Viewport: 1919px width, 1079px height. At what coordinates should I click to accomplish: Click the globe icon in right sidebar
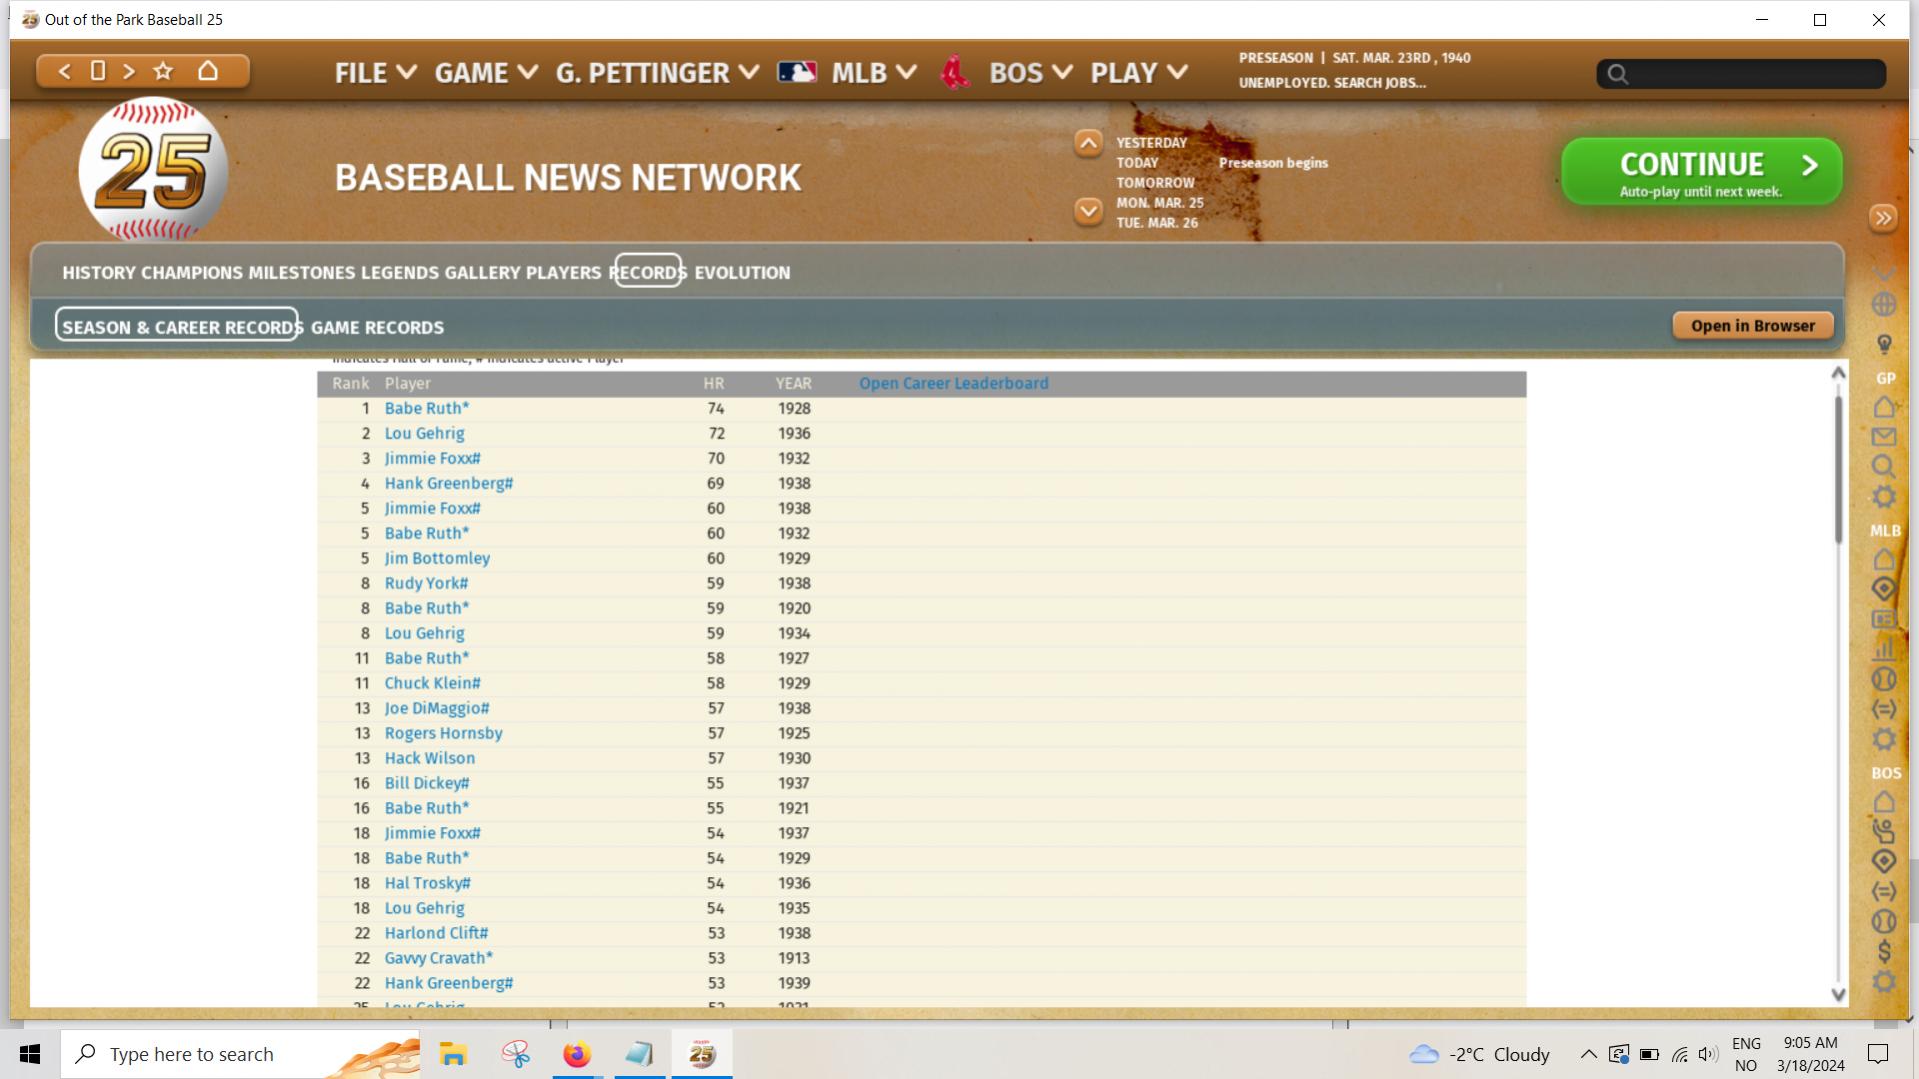pyautogui.click(x=1884, y=304)
